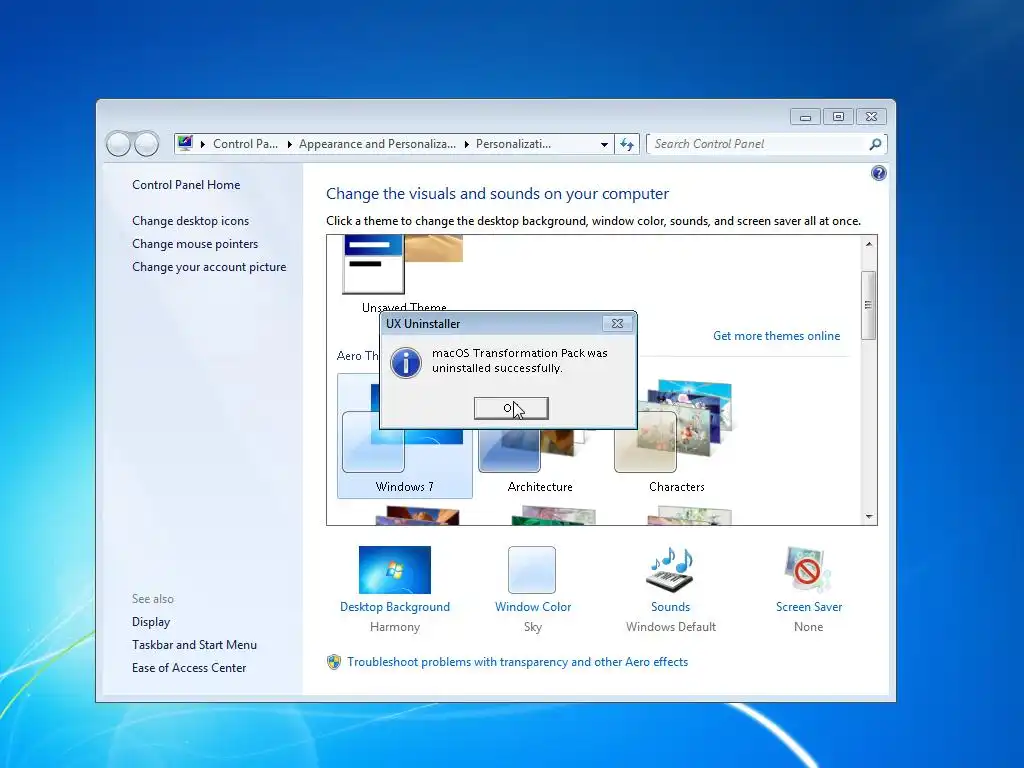Open Get more themes online
This screenshot has height=768, width=1024.
click(x=776, y=336)
